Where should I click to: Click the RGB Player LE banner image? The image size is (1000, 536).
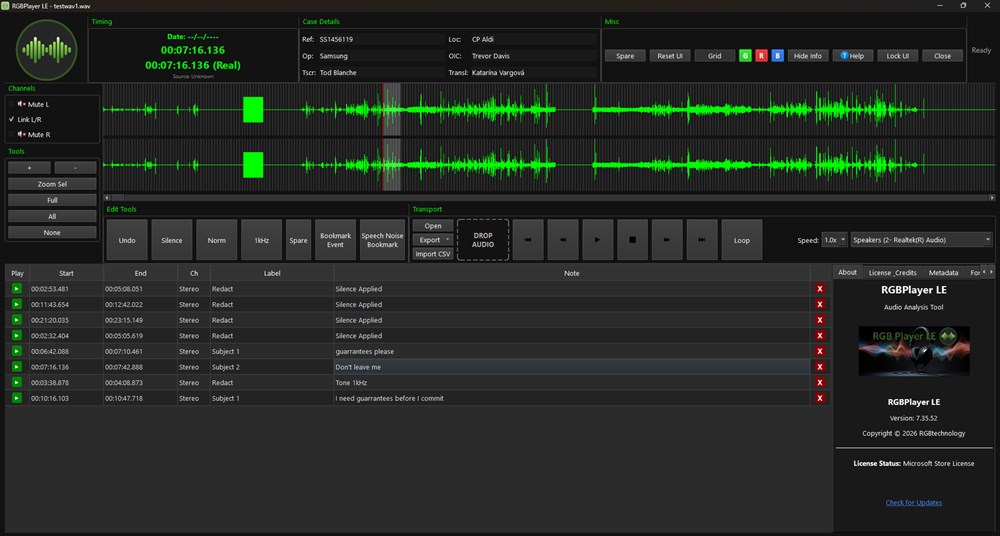coord(914,350)
